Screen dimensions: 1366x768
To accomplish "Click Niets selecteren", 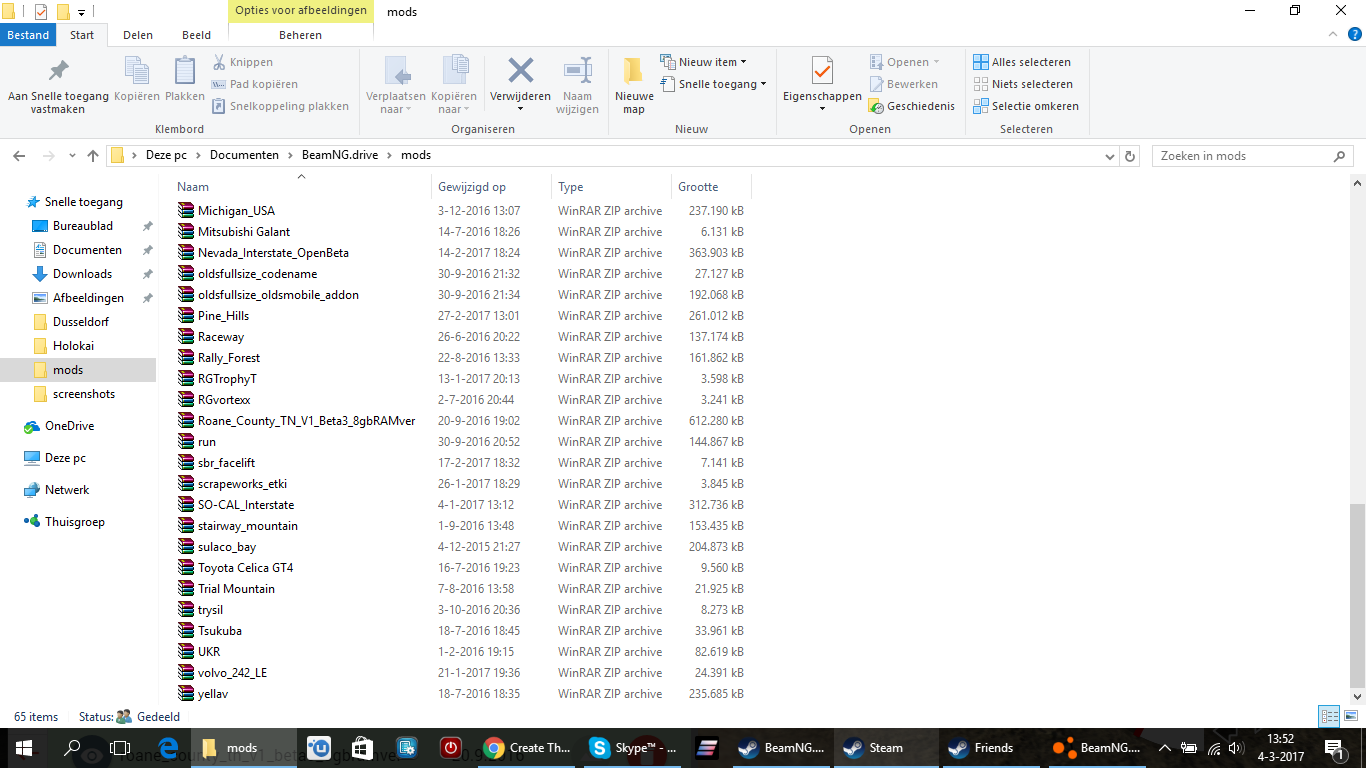I will click(1023, 84).
